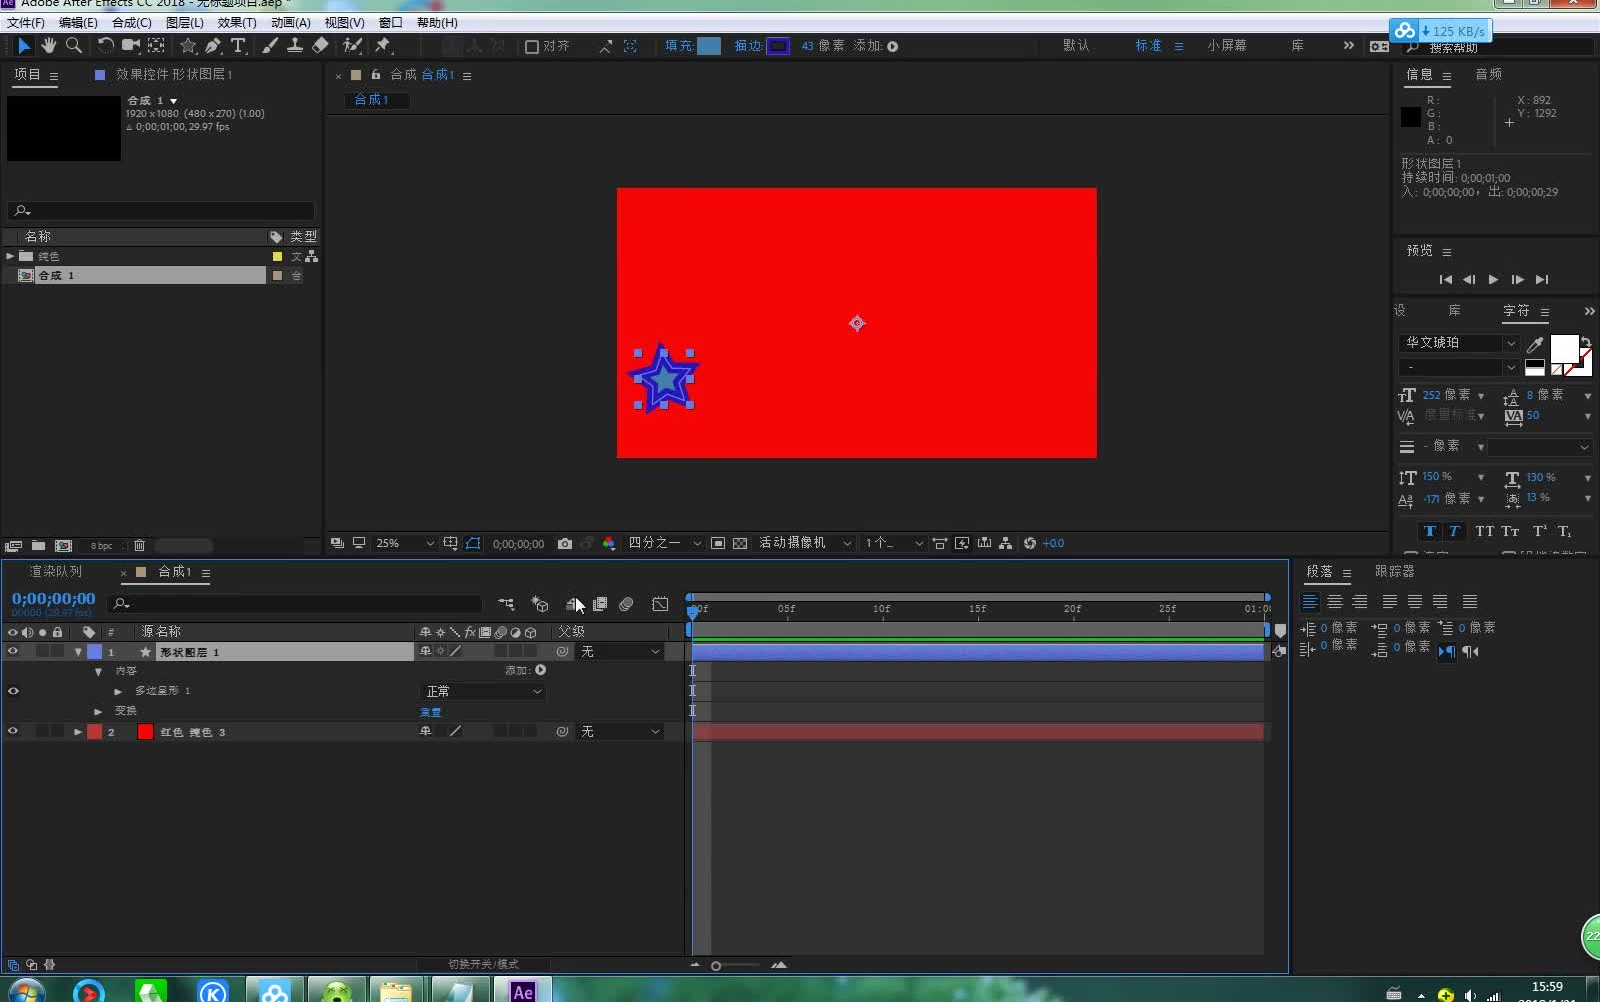This screenshot has height=1002, width=1600.
Task: Collapse 形状图层 1 layer properties
Action: pyautogui.click(x=78, y=652)
